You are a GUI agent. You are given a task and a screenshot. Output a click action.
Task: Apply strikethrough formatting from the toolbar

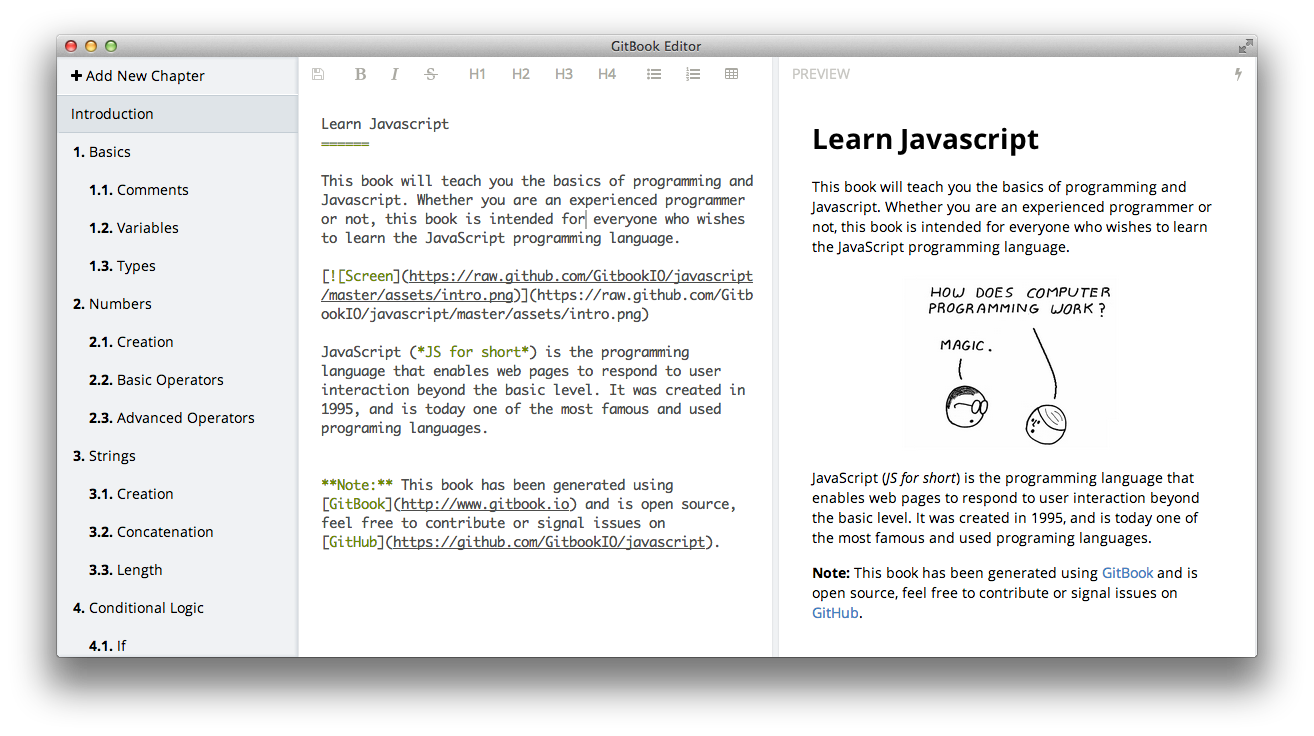(x=431, y=74)
